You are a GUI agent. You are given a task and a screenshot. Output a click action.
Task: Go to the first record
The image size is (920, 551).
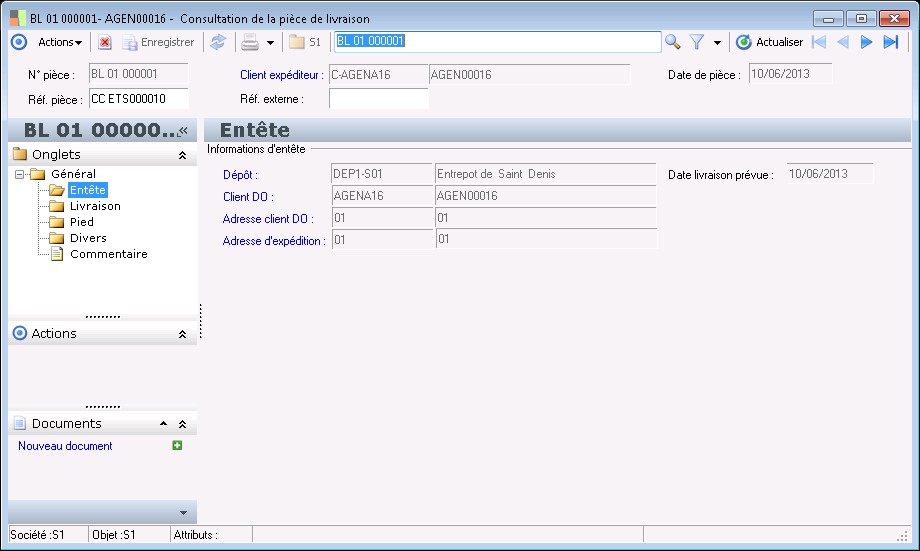tap(819, 42)
